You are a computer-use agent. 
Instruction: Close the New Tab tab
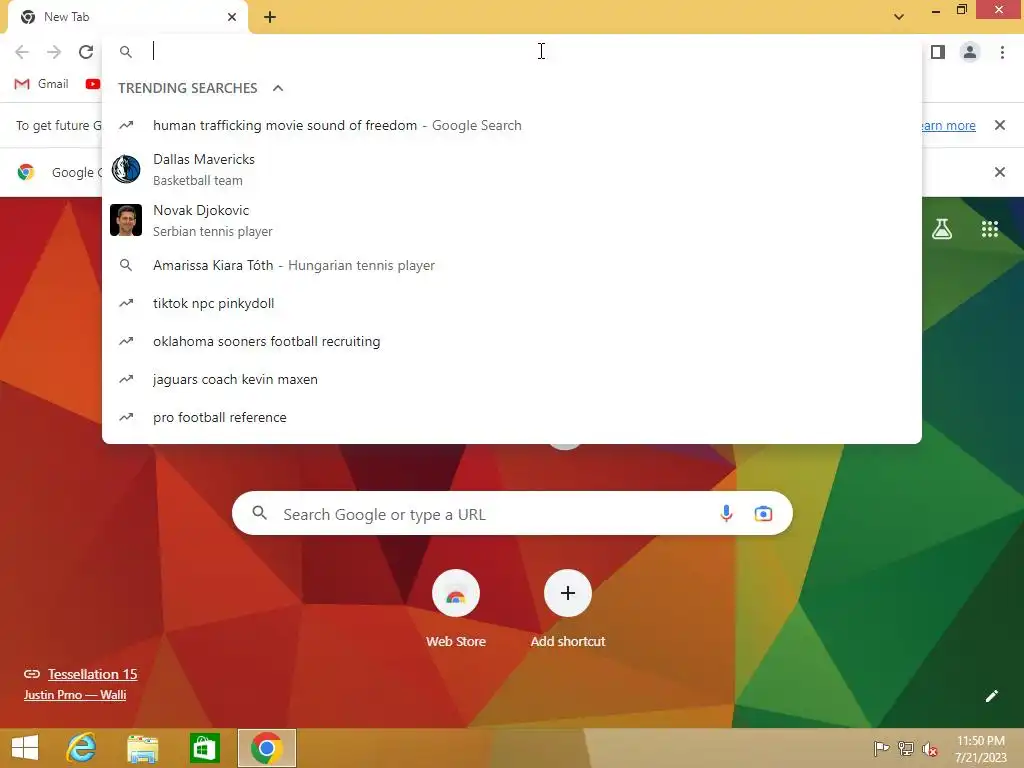[232, 17]
